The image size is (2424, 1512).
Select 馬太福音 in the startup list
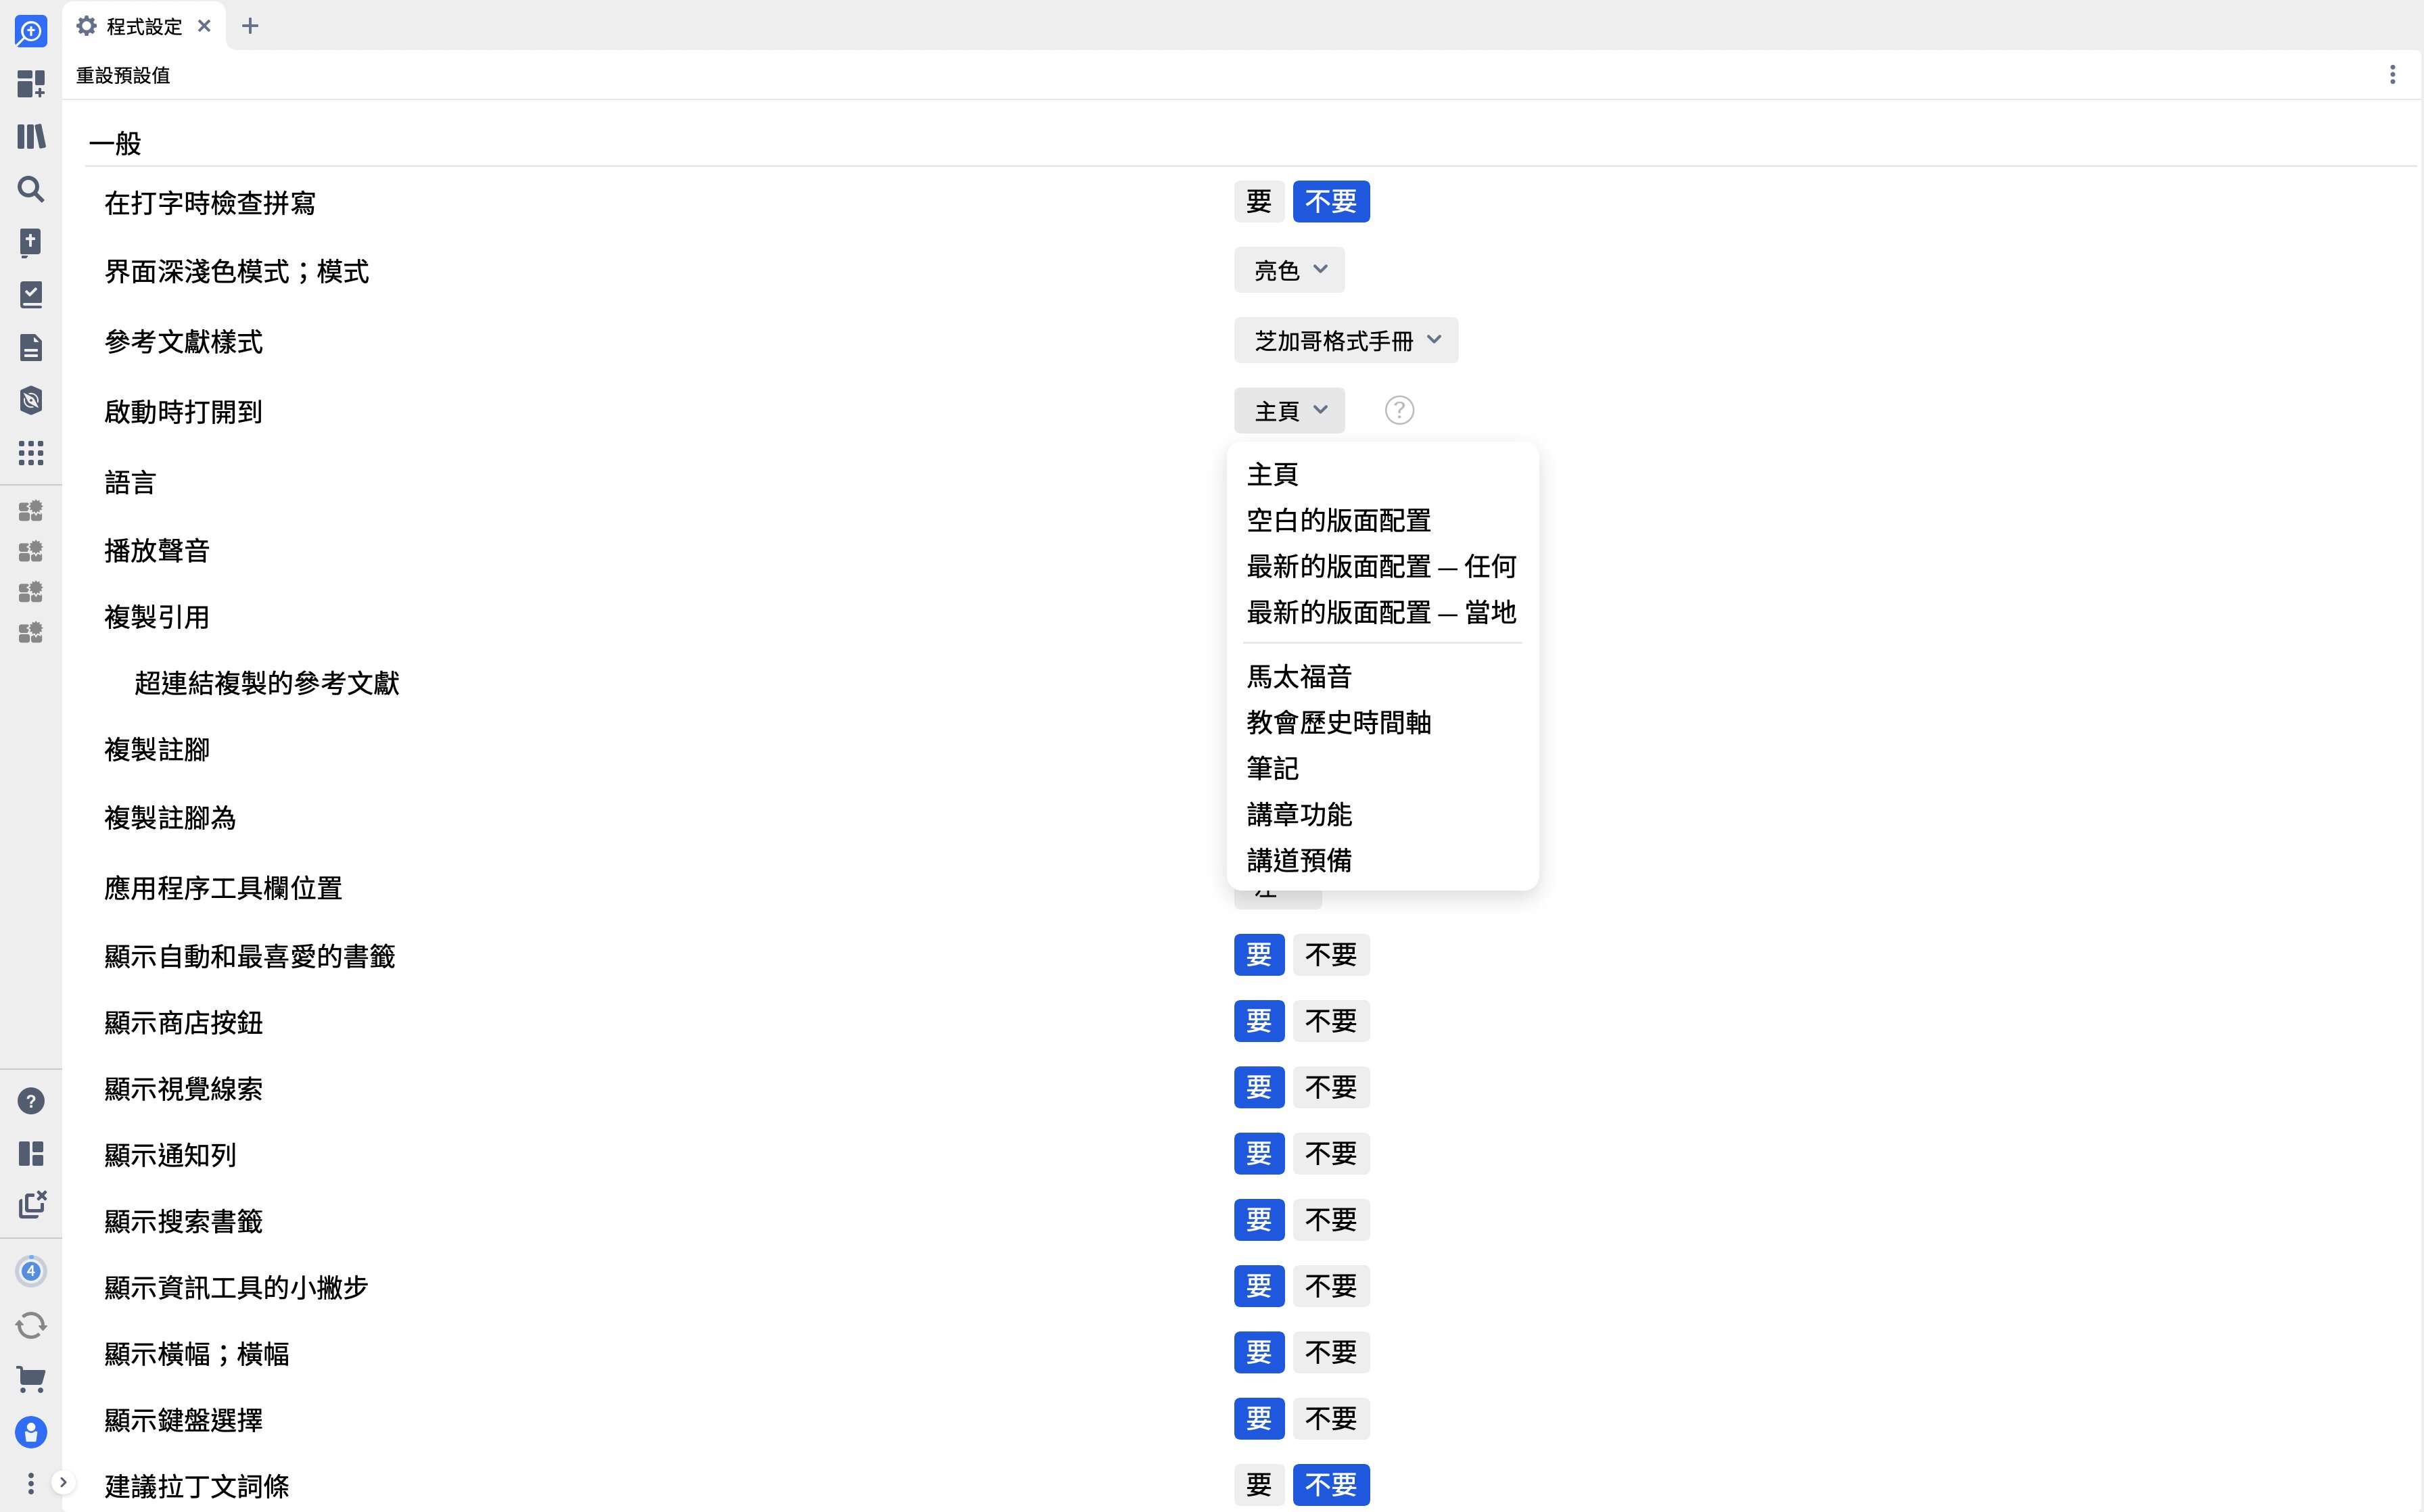[x=1298, y=677]
